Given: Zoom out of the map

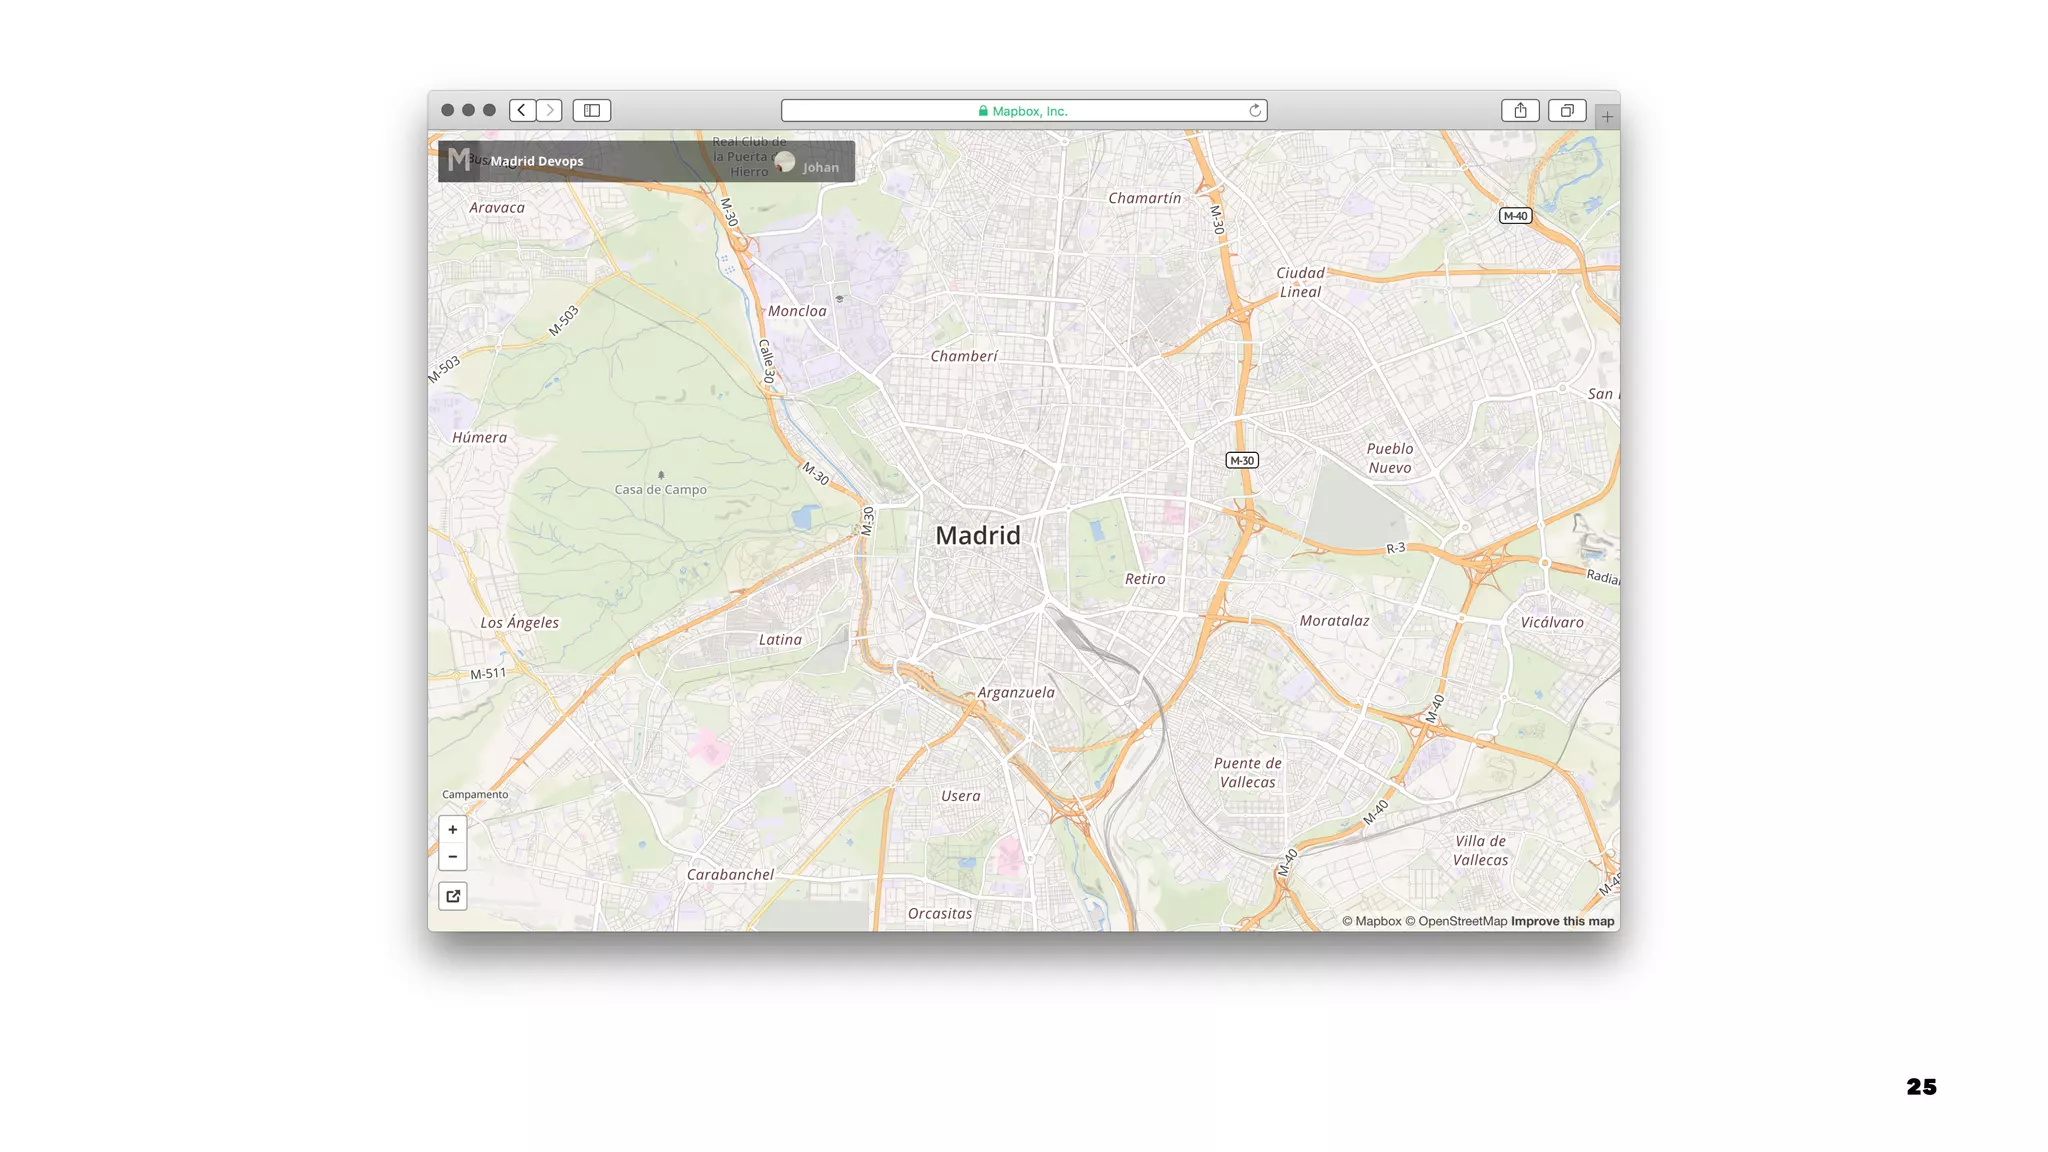Looking at the screenshot, I should tap(453, 857).
